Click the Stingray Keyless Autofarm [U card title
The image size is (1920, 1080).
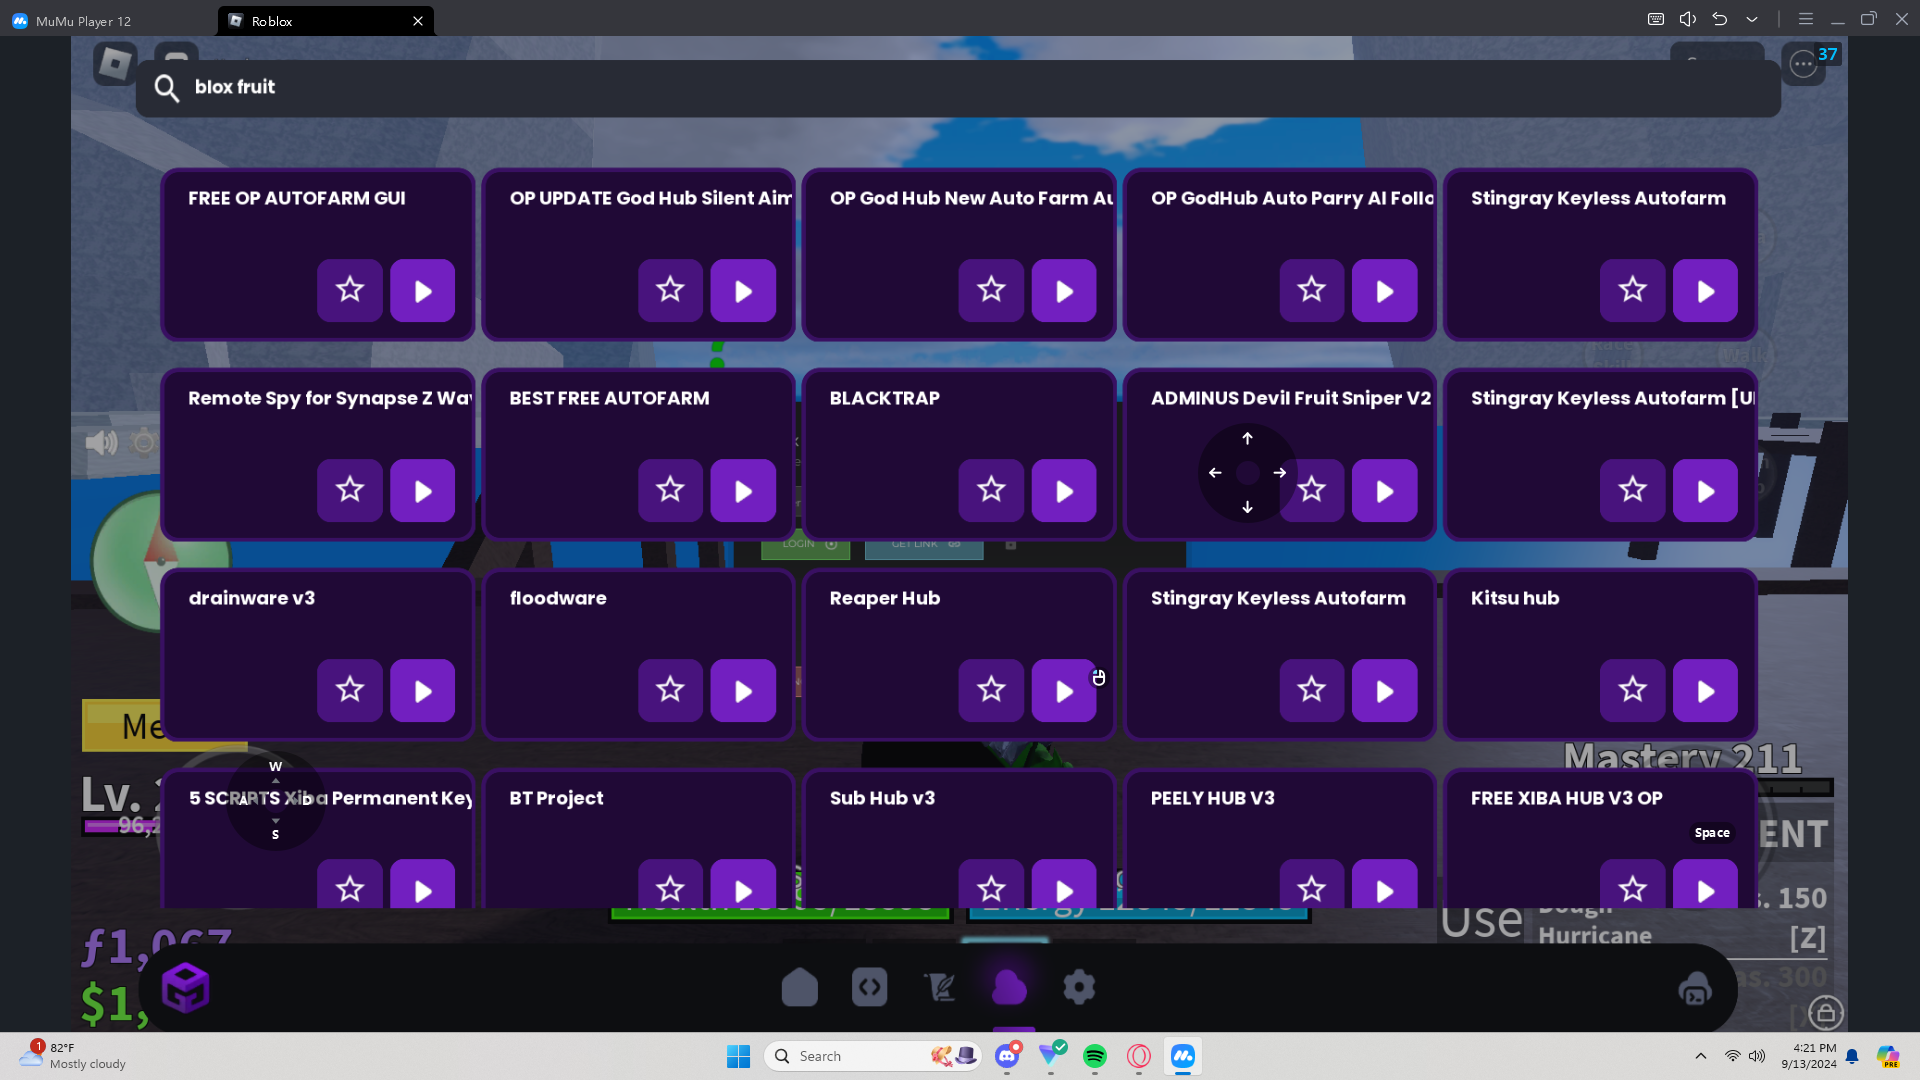pyautogui.click(x=1612, y=398)
